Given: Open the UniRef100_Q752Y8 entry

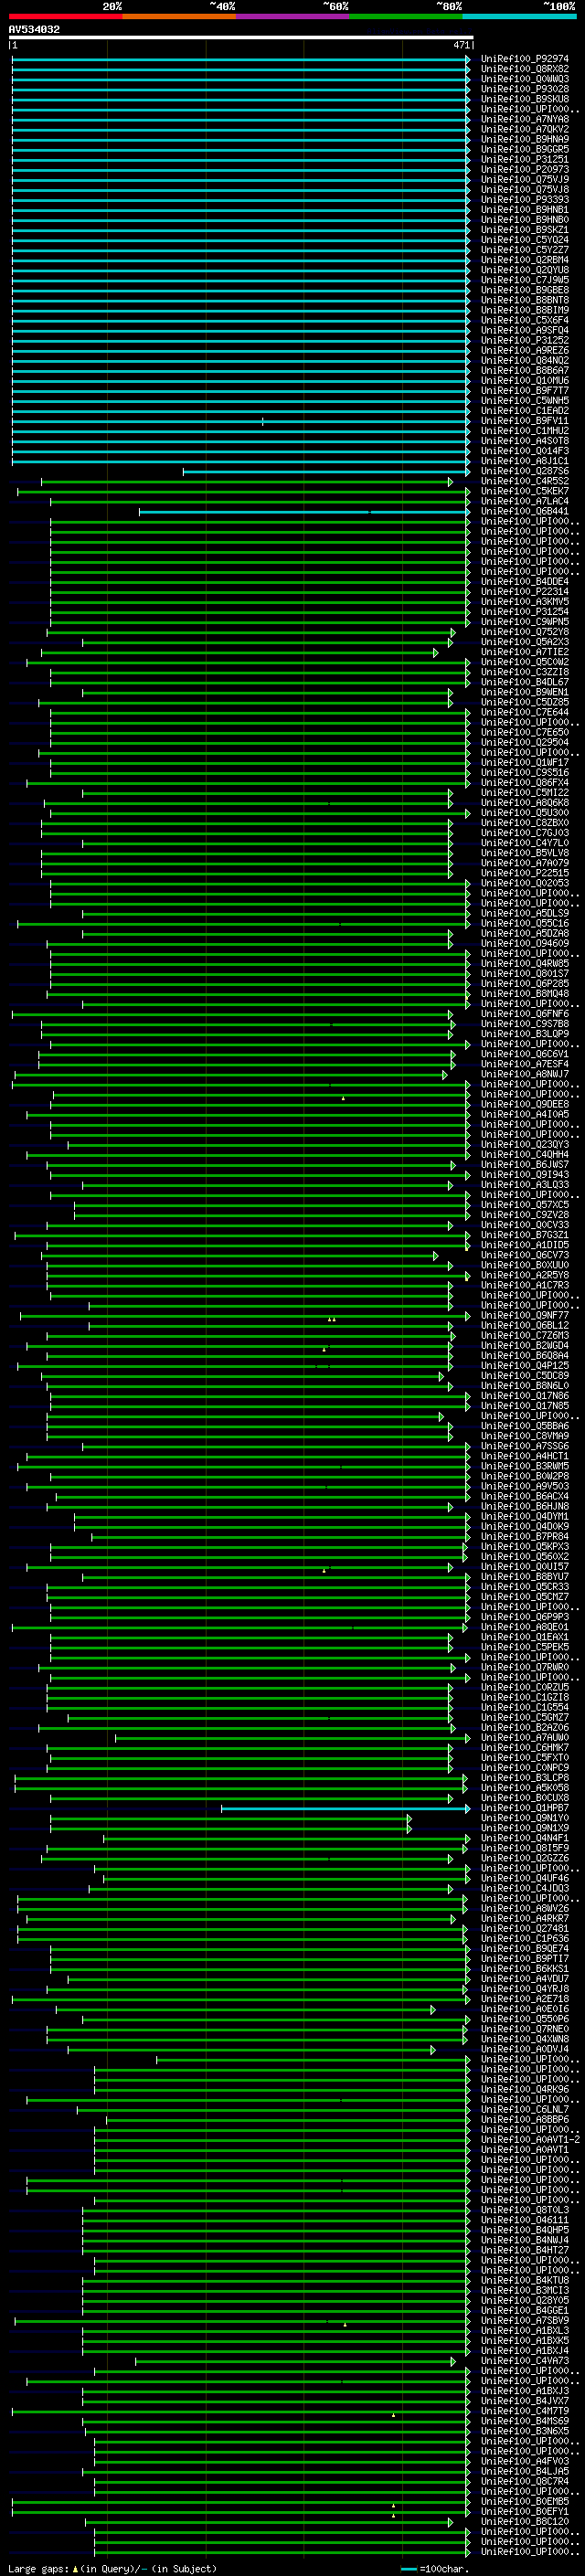Looking at the screenshot, I should 524,632.
